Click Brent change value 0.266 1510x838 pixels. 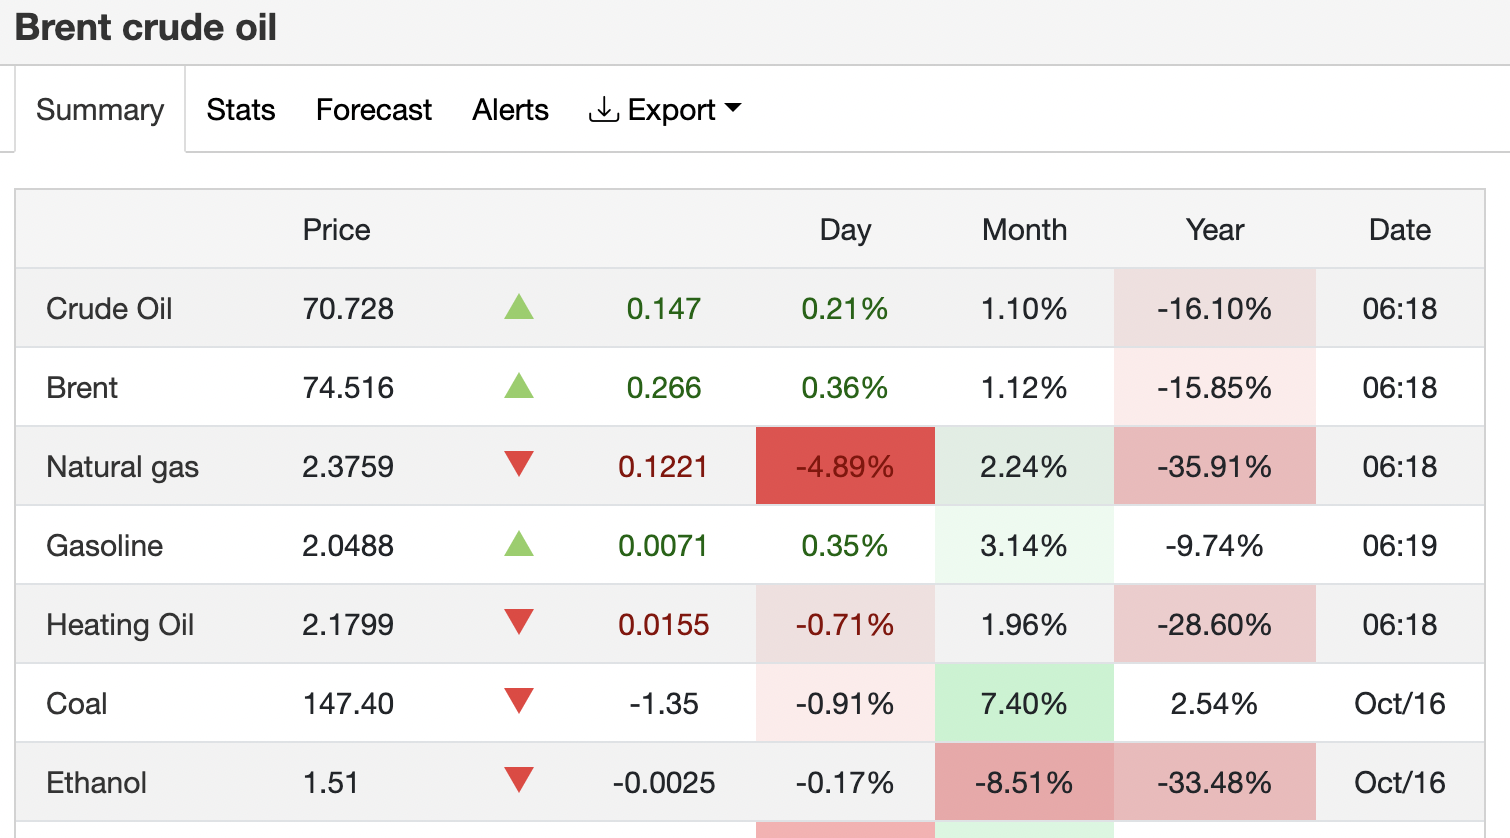coord(664,387)
